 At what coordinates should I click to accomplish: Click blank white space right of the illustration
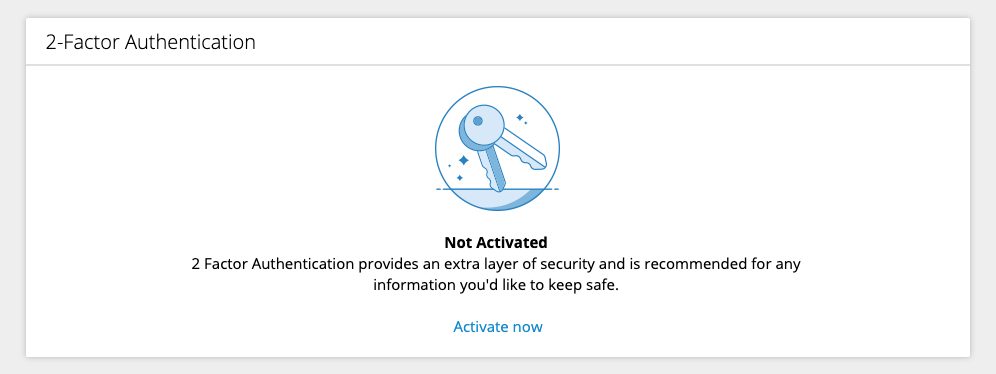pos(762,152)
